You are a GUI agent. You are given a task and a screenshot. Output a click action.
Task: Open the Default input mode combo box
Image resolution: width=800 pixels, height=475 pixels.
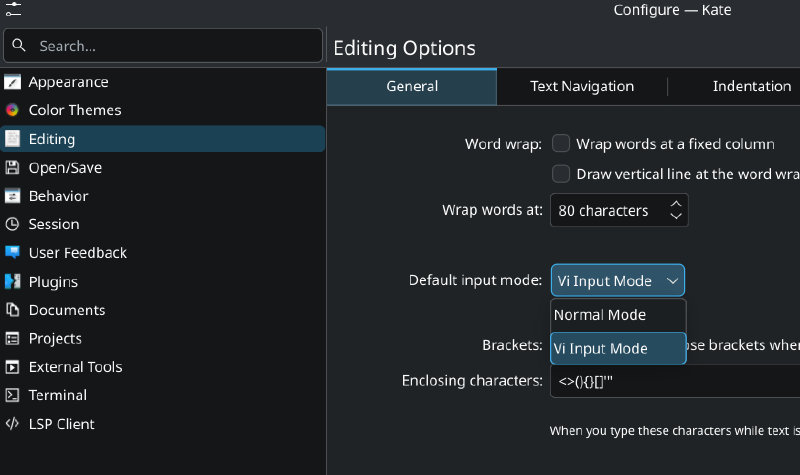(x=617, y=280)
